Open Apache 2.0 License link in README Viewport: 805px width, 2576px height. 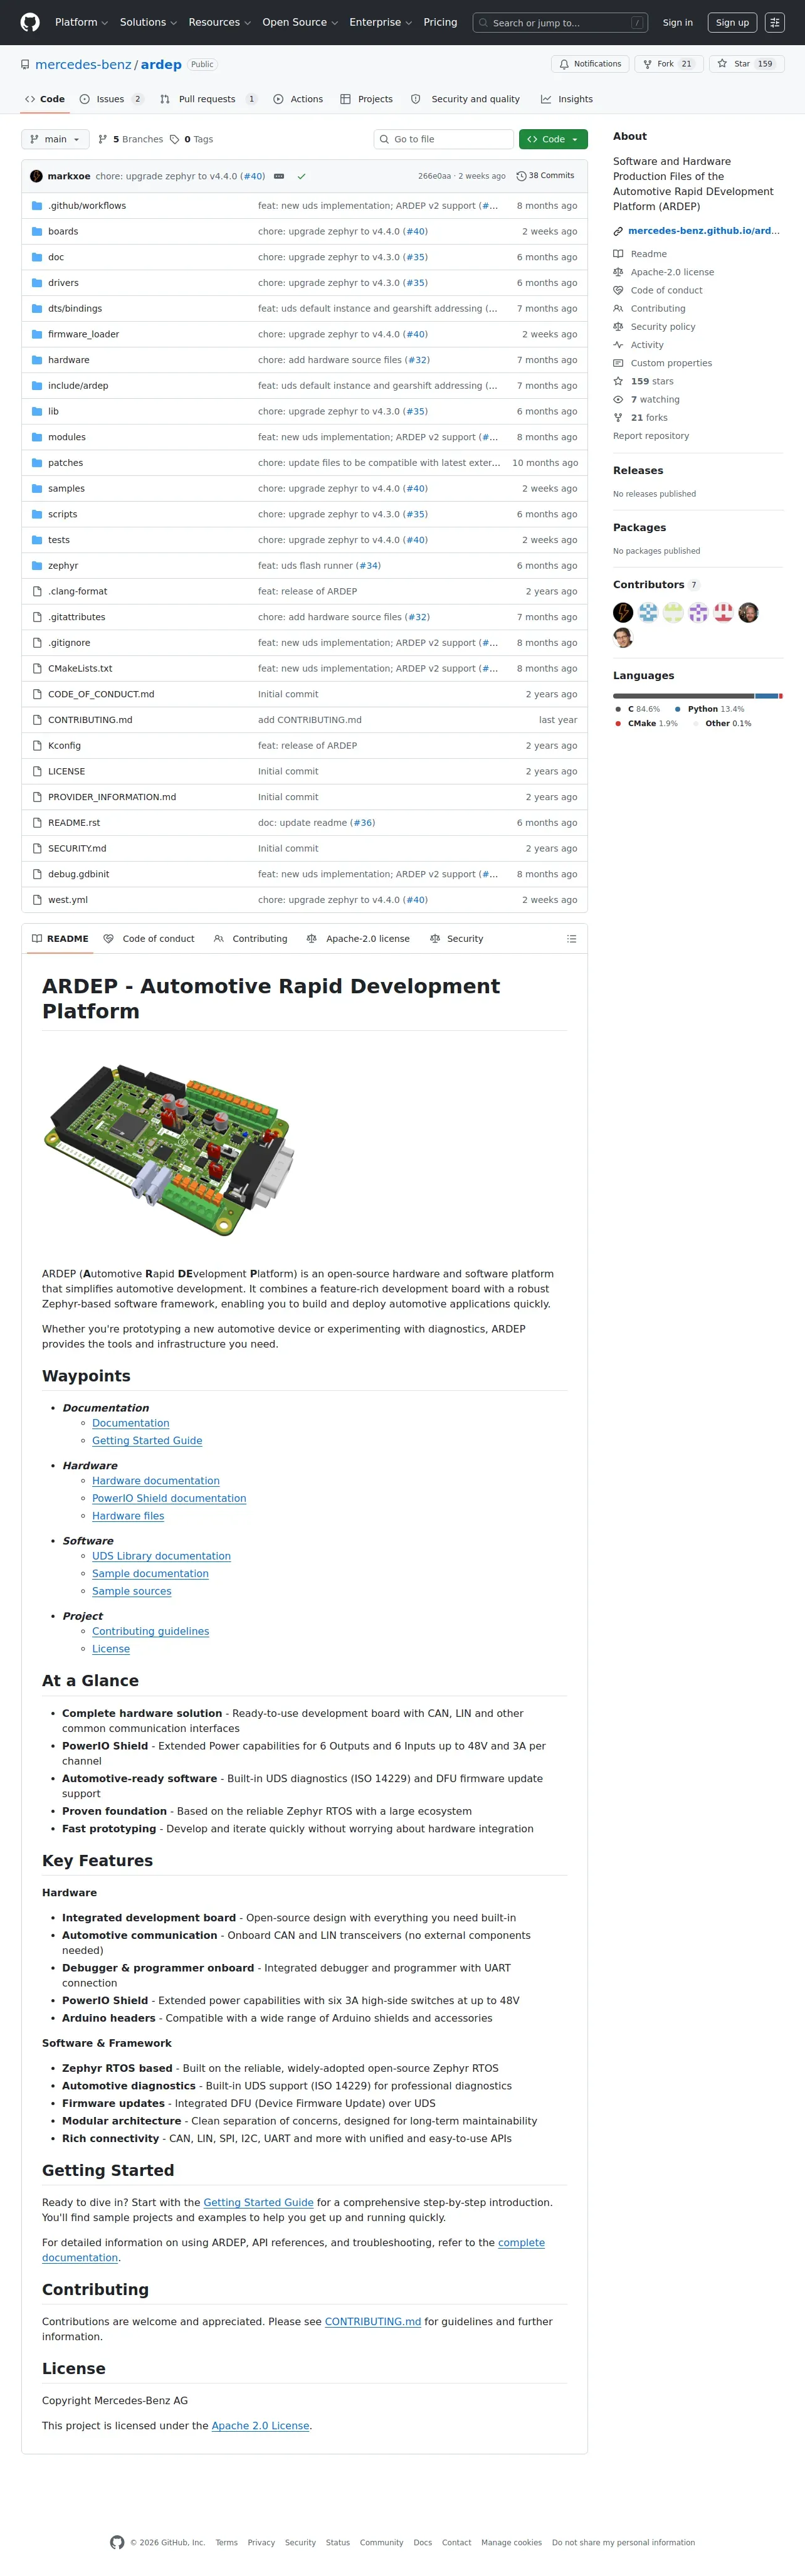pyautogui.click(x=260, y=2426)
